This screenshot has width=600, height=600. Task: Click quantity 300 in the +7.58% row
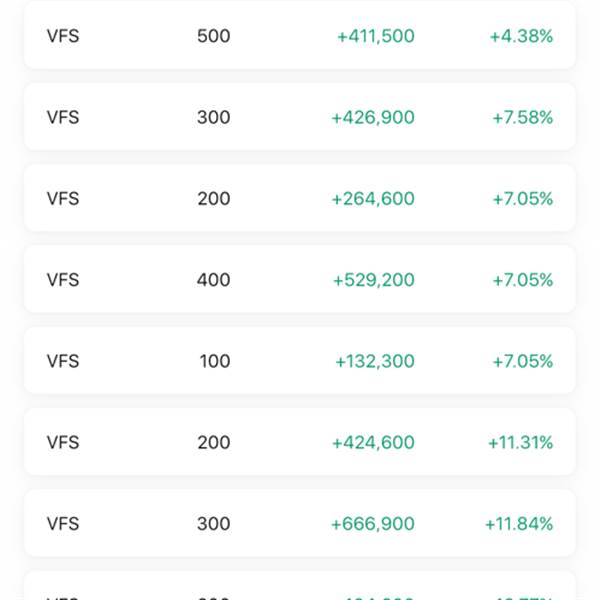(214, 117)
